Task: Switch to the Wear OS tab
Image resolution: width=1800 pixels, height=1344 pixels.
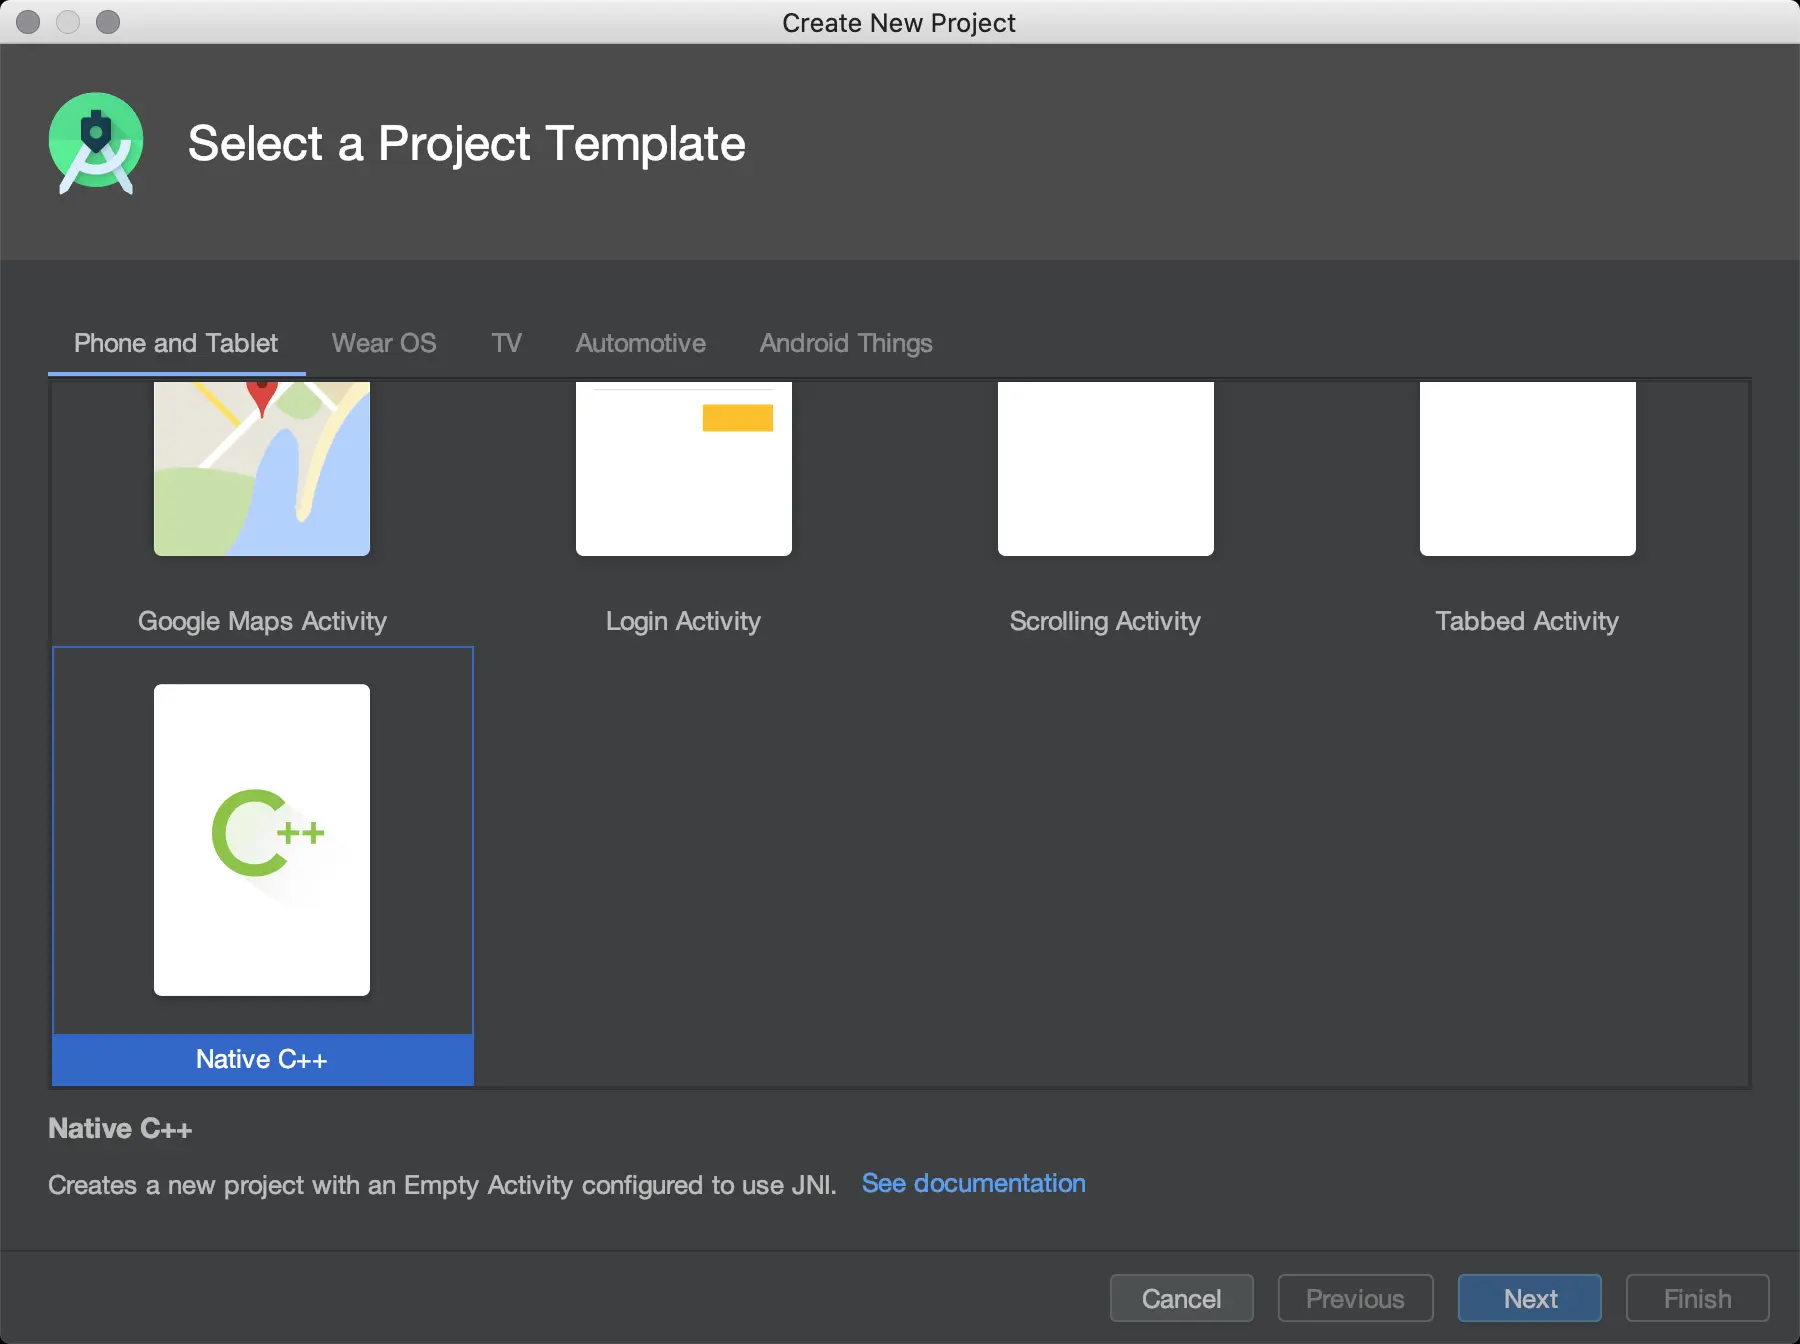Action: click(384, 343)
